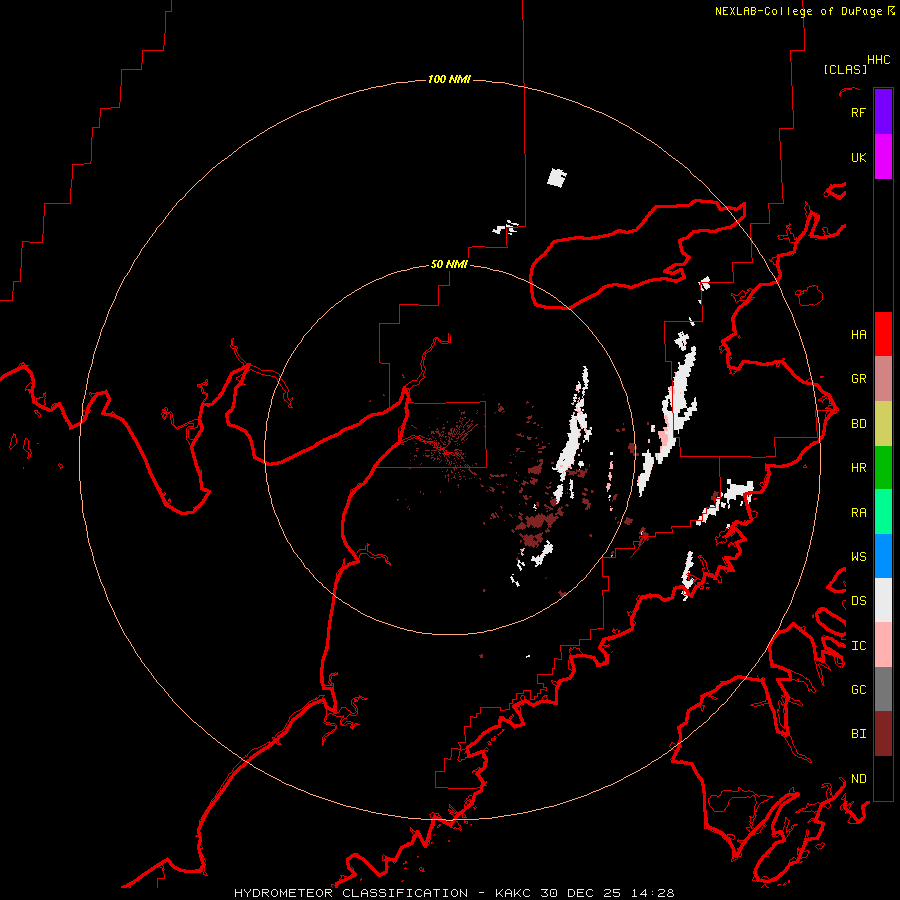Click the BD legend label

[x=858, y=424]
